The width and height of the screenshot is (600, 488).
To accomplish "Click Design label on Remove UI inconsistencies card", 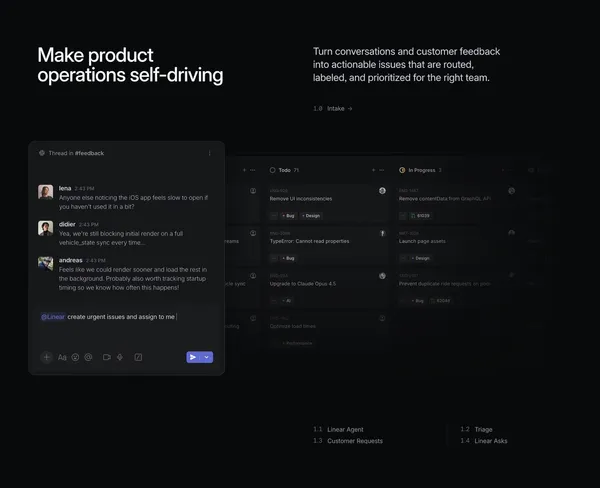I will [x=311, y=216].
